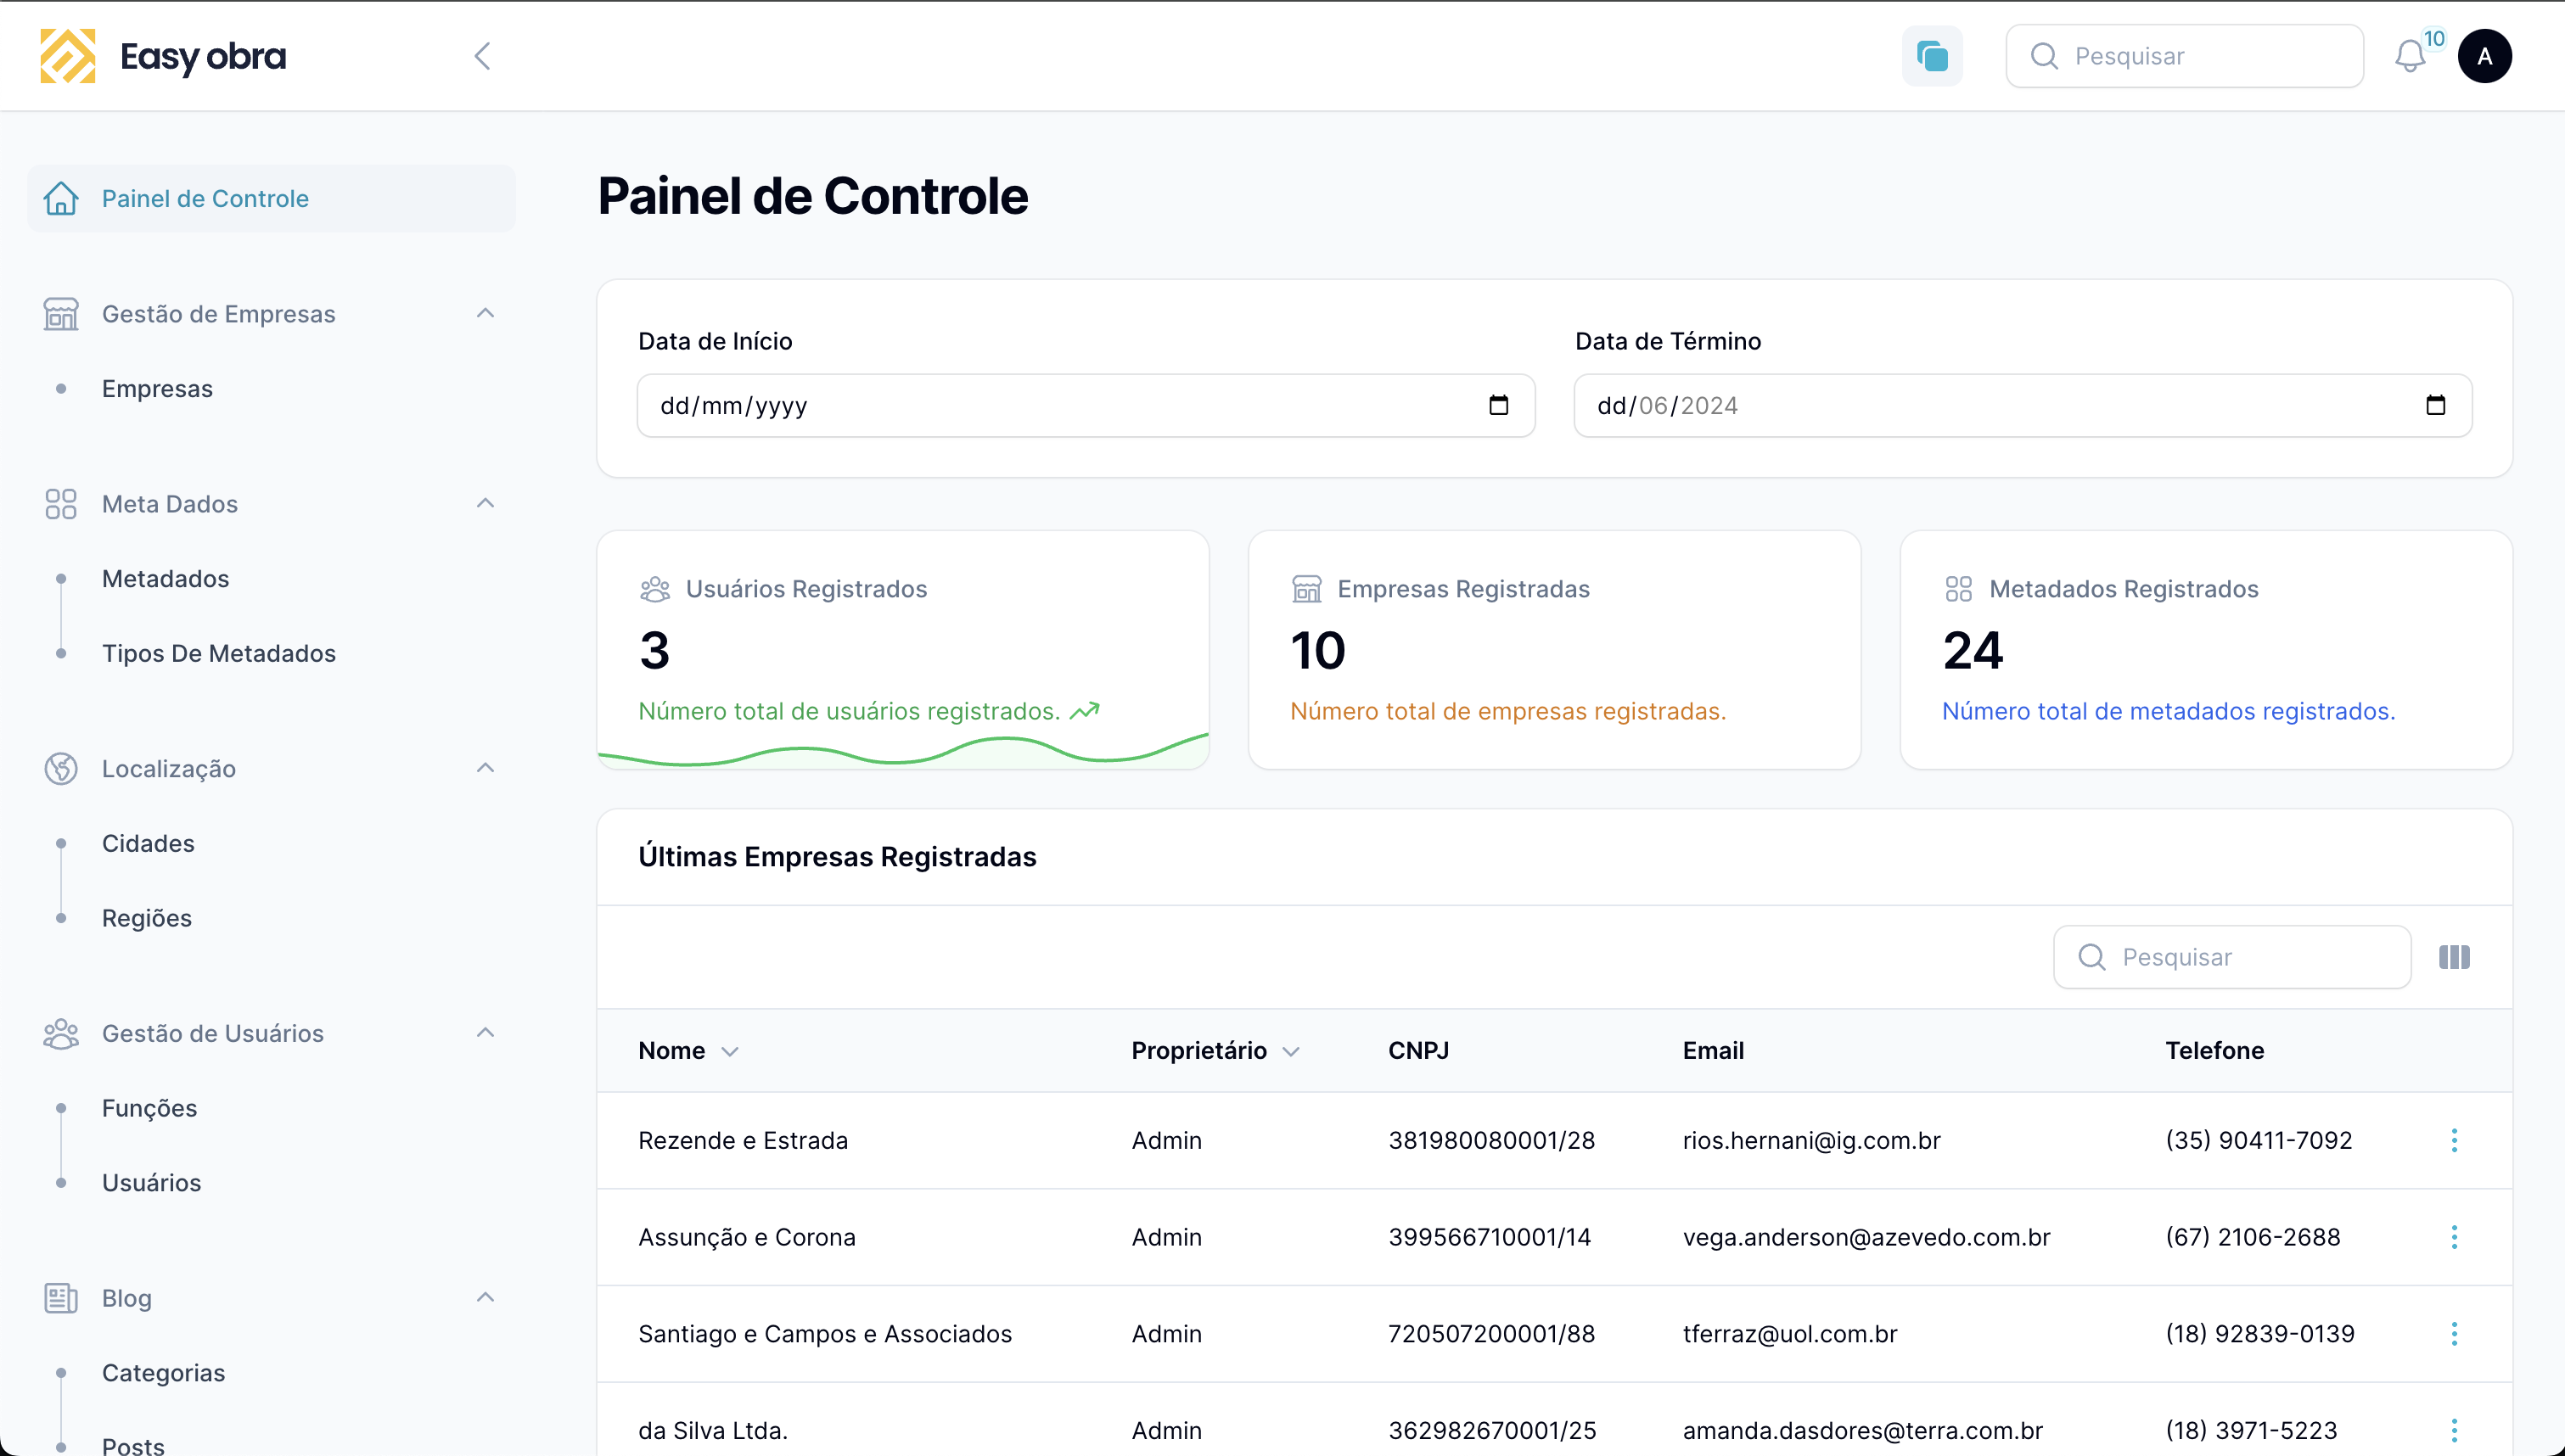Click the store icon on Empresas Registradas card
This screenshot has width=2565, height=1456.
[x=1307, y=589]
